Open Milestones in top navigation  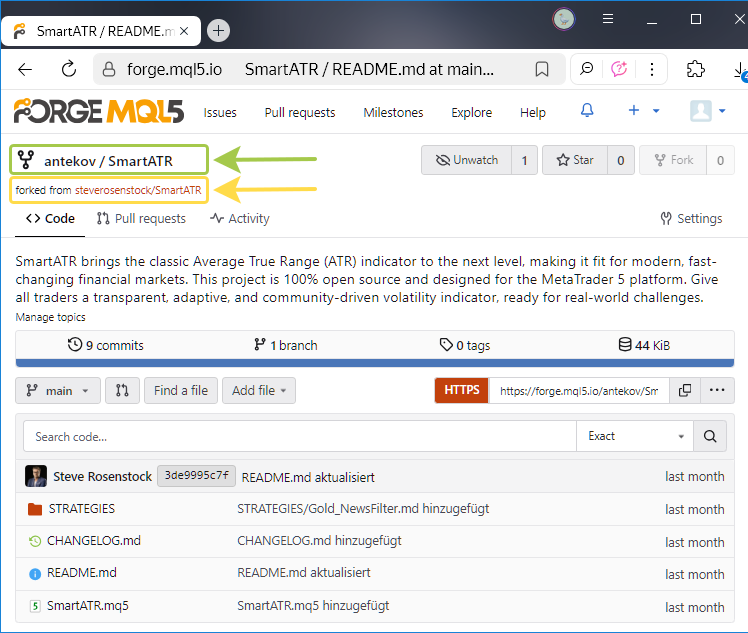[x=393, y=113]
